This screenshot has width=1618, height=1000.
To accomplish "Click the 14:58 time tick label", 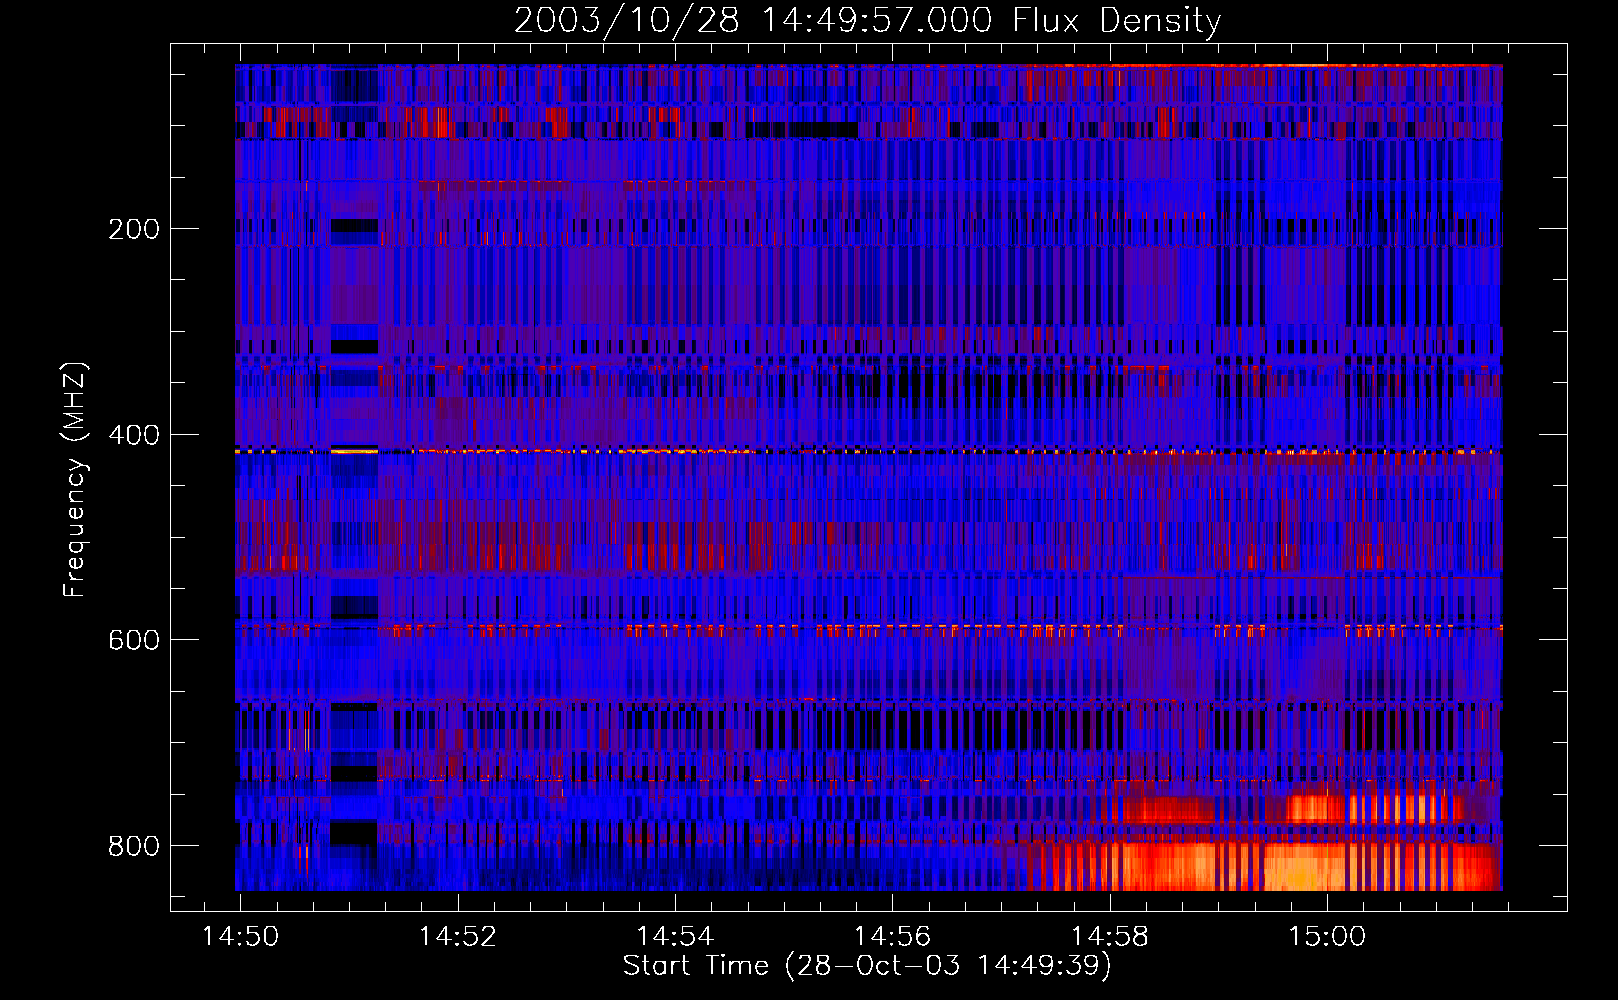I will click(x=1109, y=936).
